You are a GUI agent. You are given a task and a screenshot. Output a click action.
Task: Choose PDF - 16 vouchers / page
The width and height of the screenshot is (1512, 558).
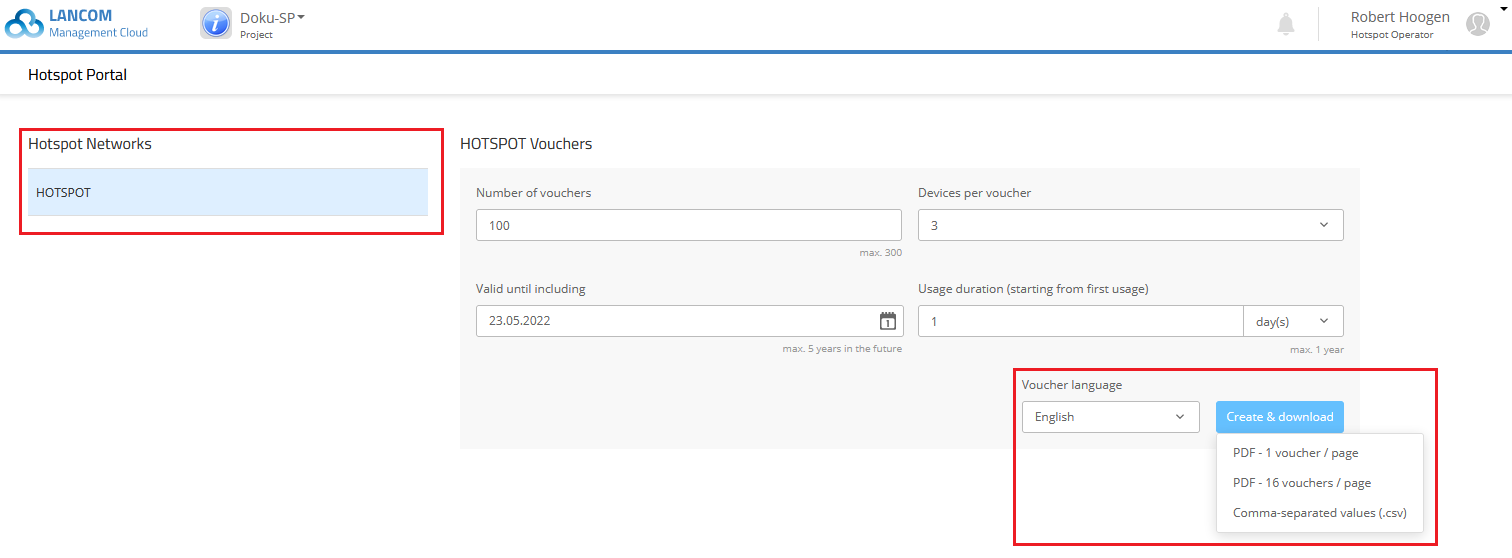point(1301,483)
